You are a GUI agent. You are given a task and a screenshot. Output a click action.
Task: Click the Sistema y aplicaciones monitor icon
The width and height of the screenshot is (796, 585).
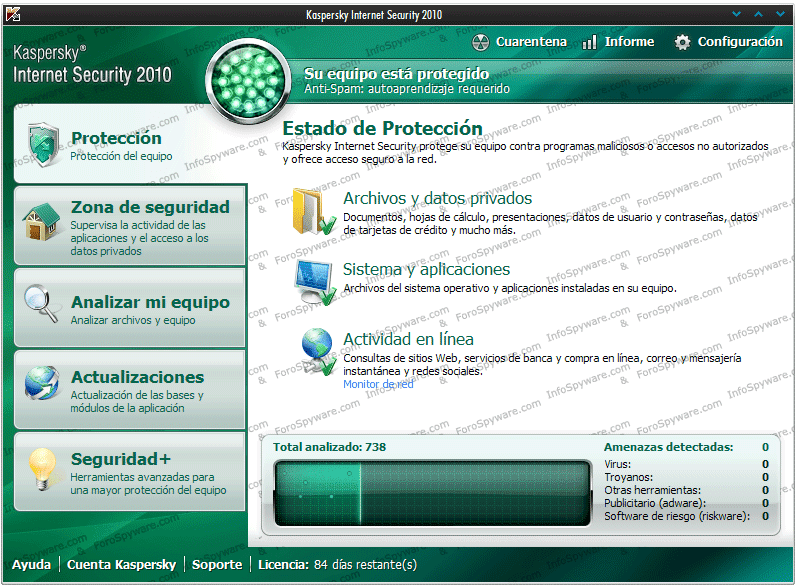point(315,282)
